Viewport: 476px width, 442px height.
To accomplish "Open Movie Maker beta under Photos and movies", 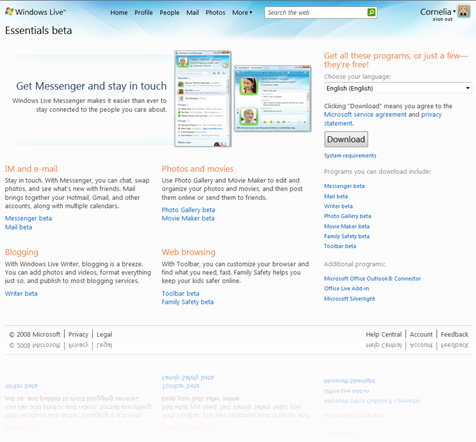I will pyautogui.click(x=188, y=218).
